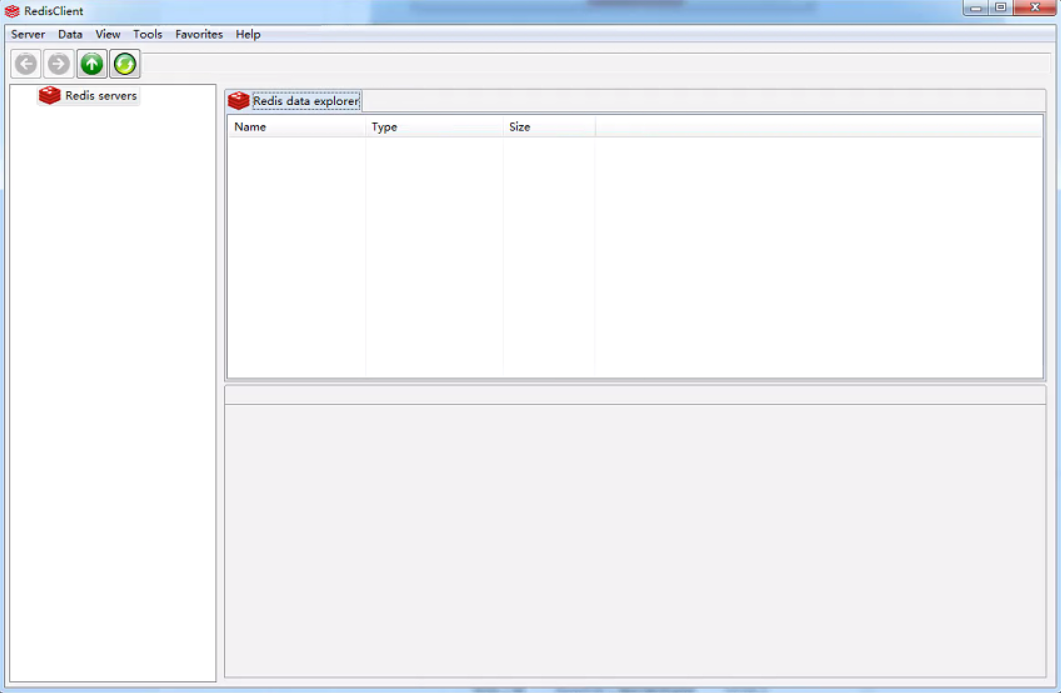Click the Redis cube icon beside Redis servers
The height and width of the screenshot is (693, 1061).
click(47, 95)
